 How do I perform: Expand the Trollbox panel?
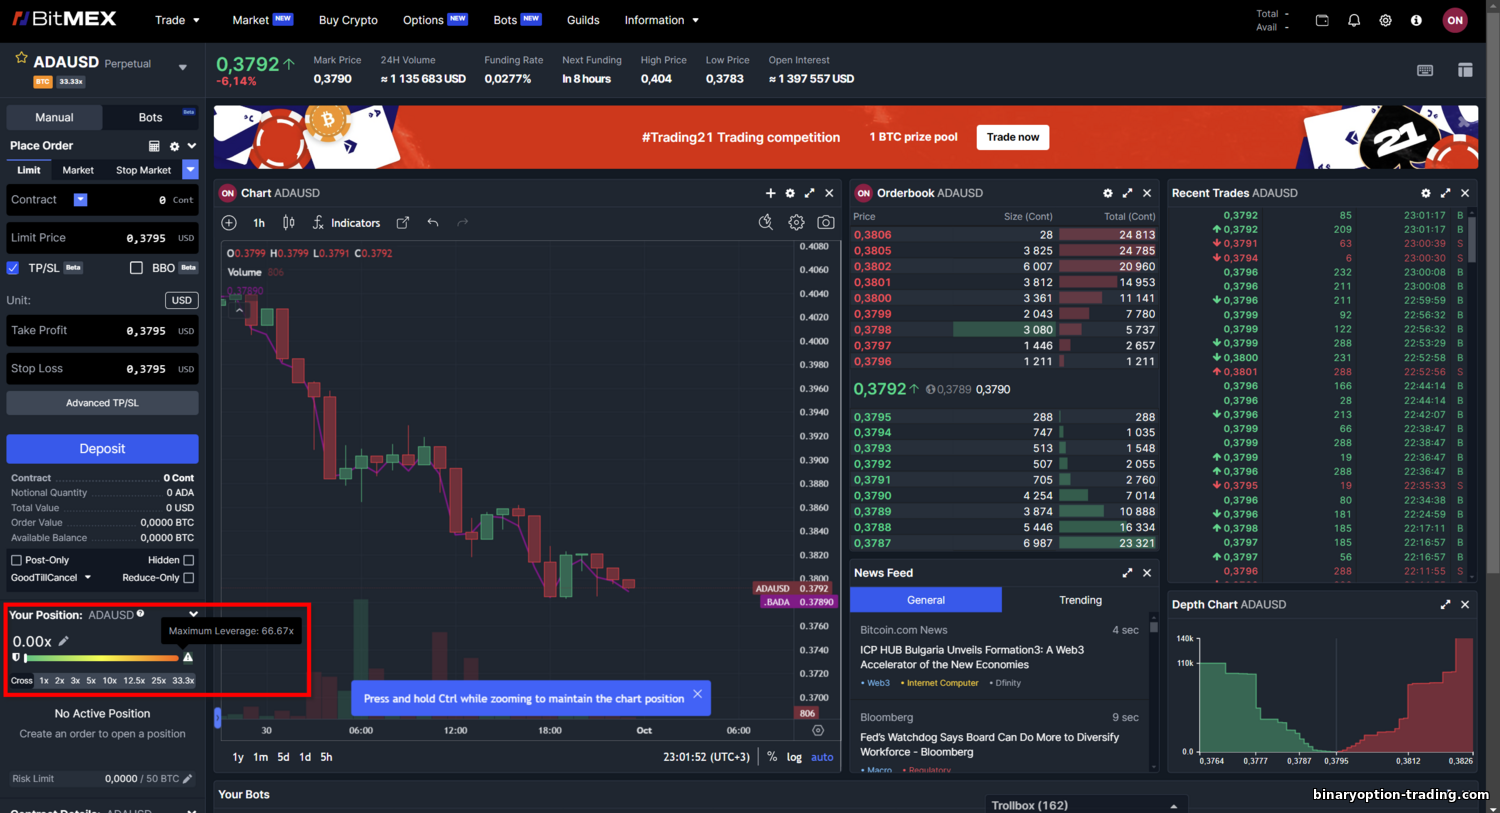pyautogui.click(x=1174, y=805)
